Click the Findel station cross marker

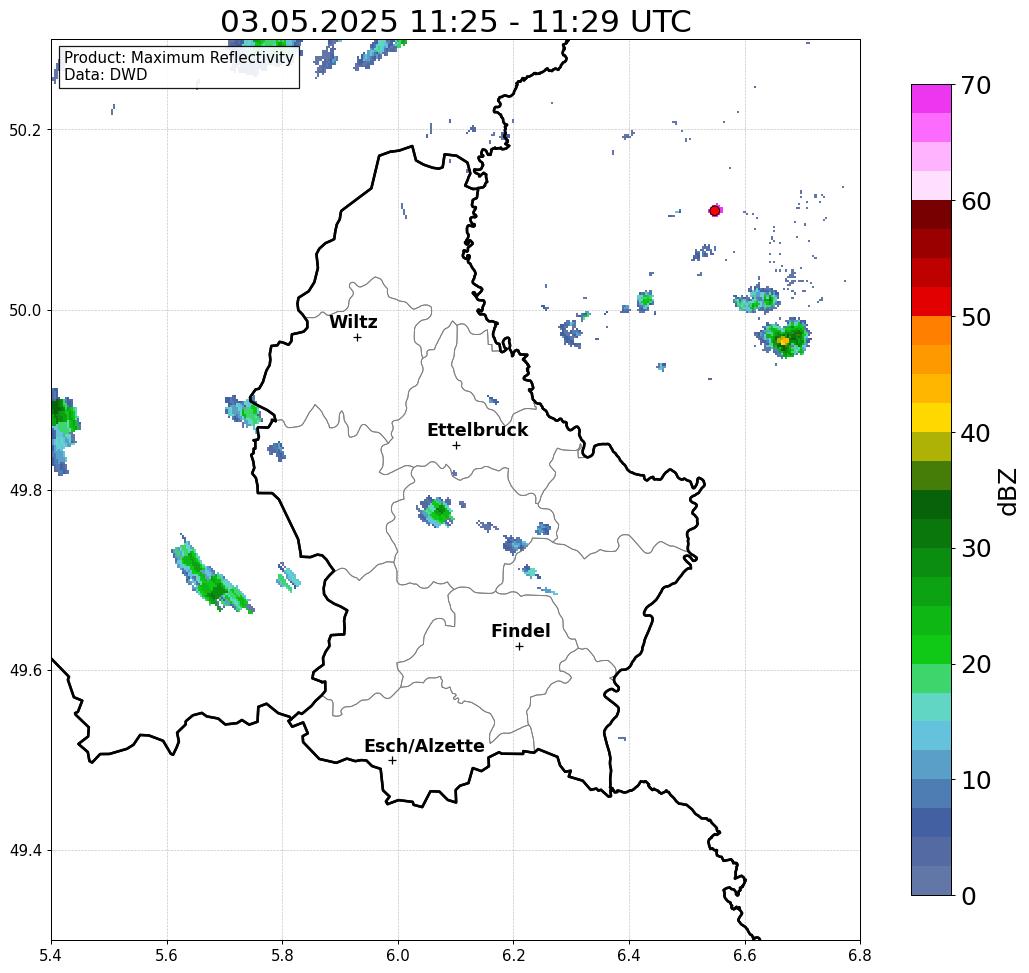(519, 646)
